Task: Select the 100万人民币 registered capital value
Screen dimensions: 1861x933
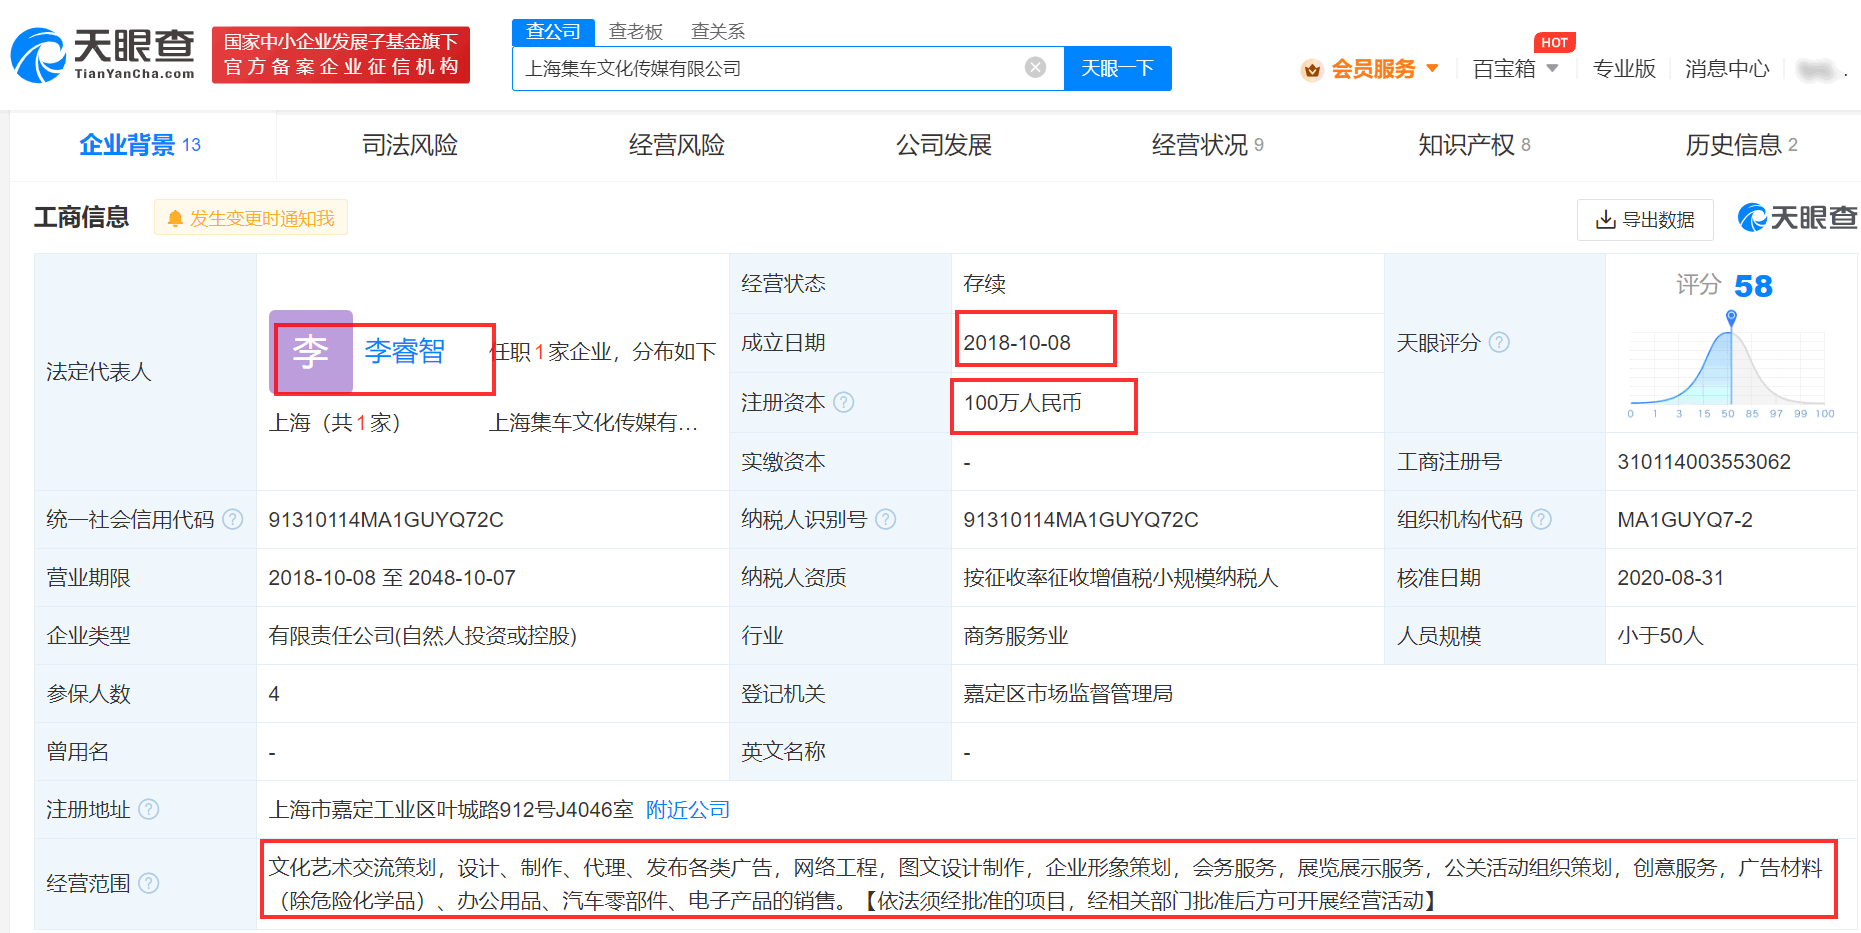Action: tap(1022, 403)
